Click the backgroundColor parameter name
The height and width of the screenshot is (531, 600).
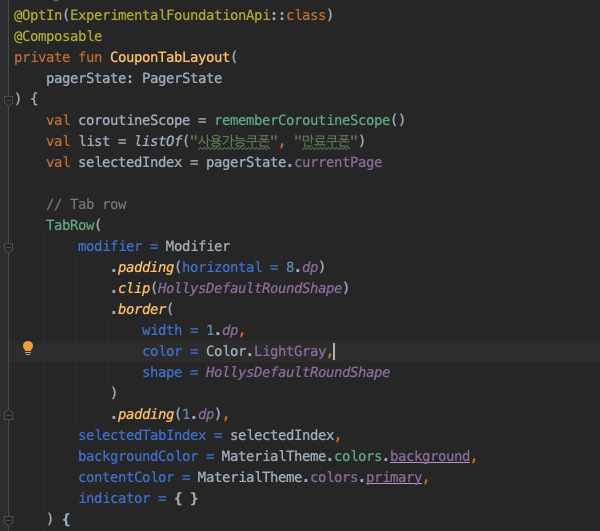tap(138, 456)
